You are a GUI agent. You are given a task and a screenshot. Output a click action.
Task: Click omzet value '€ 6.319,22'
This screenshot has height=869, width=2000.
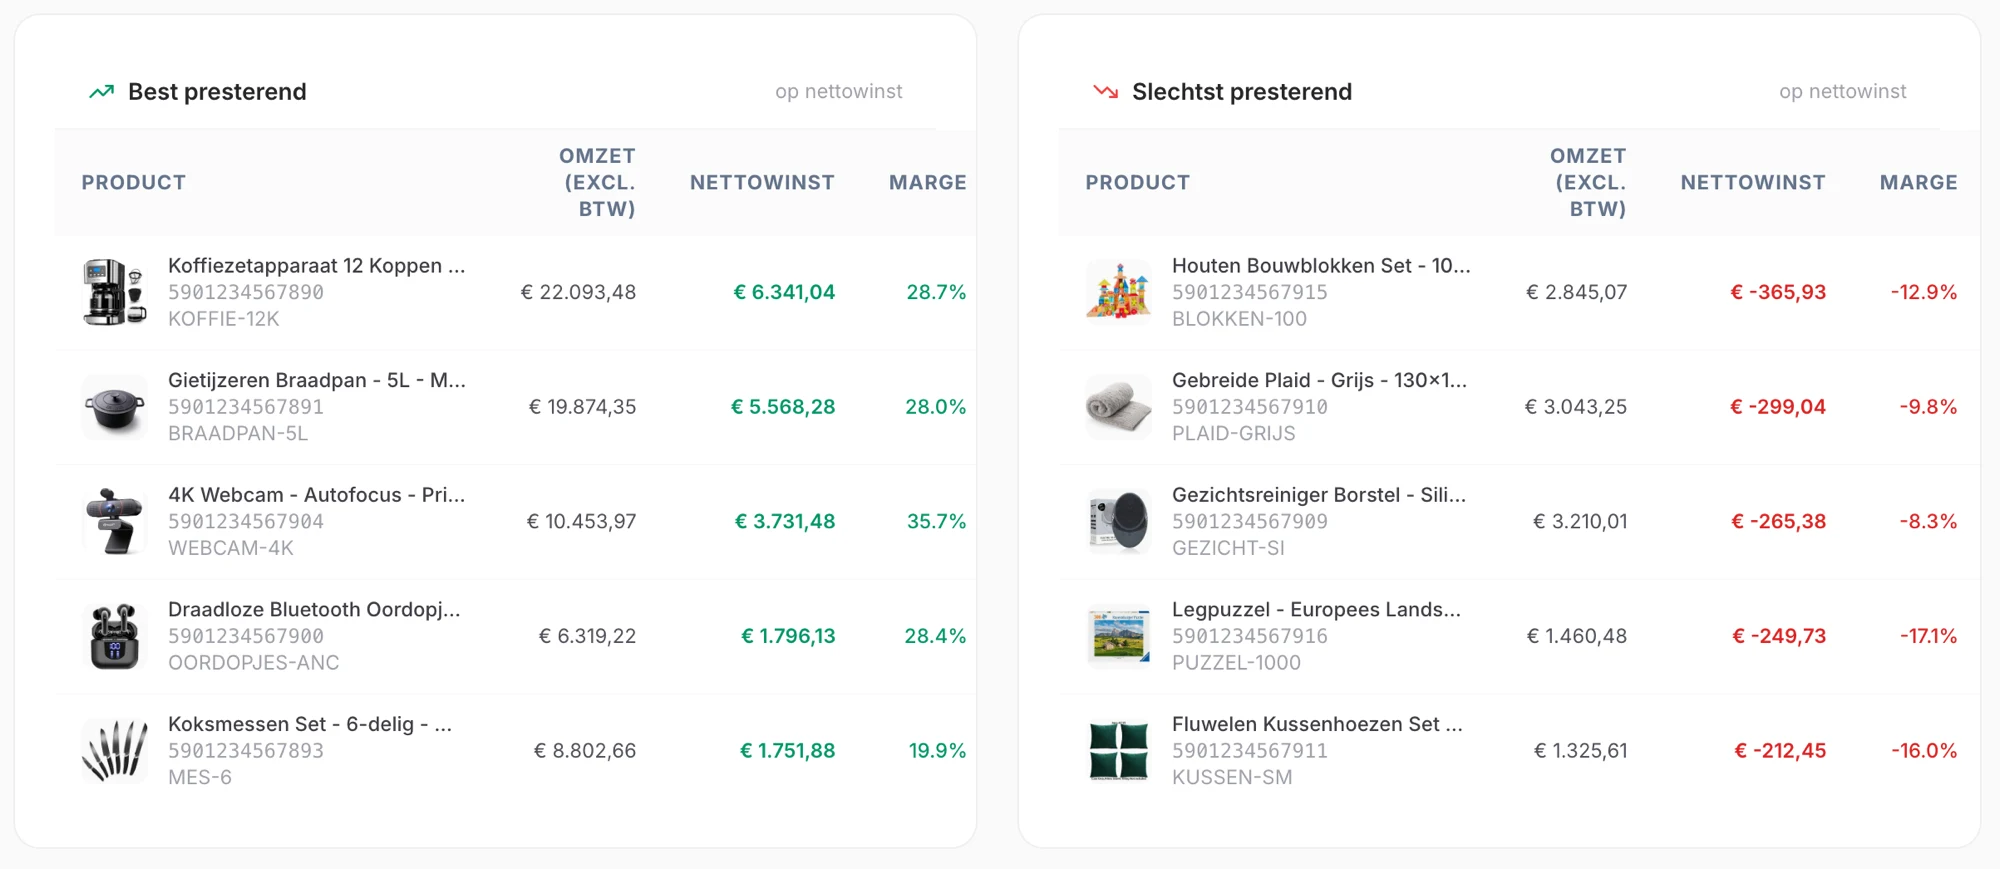click(587, 636)
